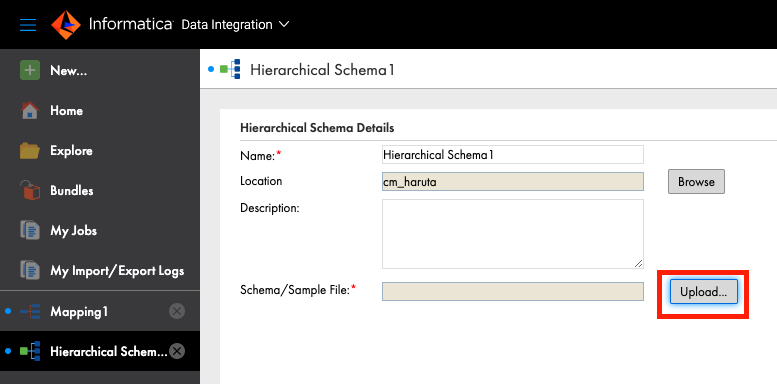Screen dimensions: 777x384
Task: Click the Schema/Sample File field
Action: [x=513, y=291]
